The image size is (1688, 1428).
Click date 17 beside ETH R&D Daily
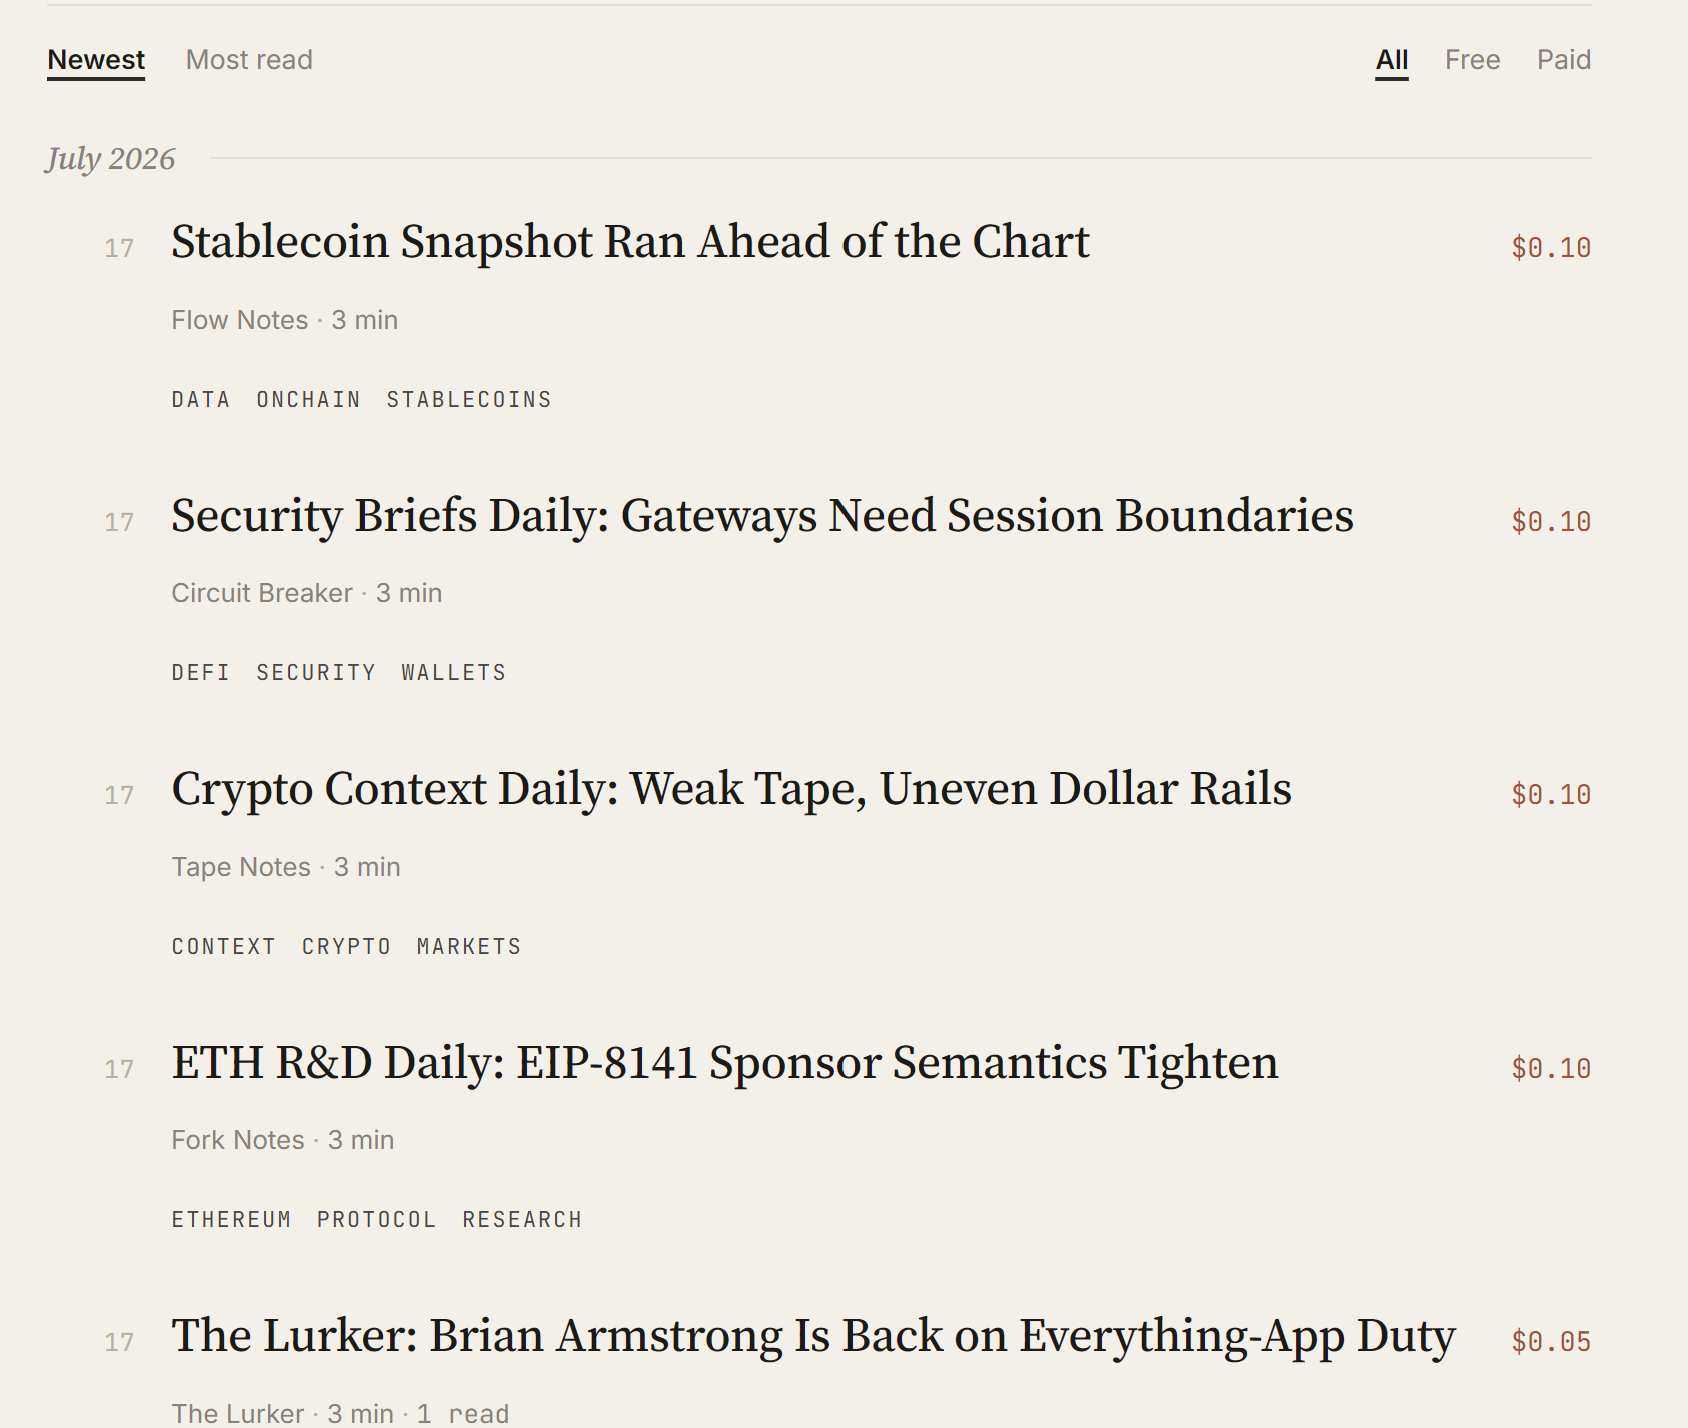pyautogui.click(x=119, y=1069)
